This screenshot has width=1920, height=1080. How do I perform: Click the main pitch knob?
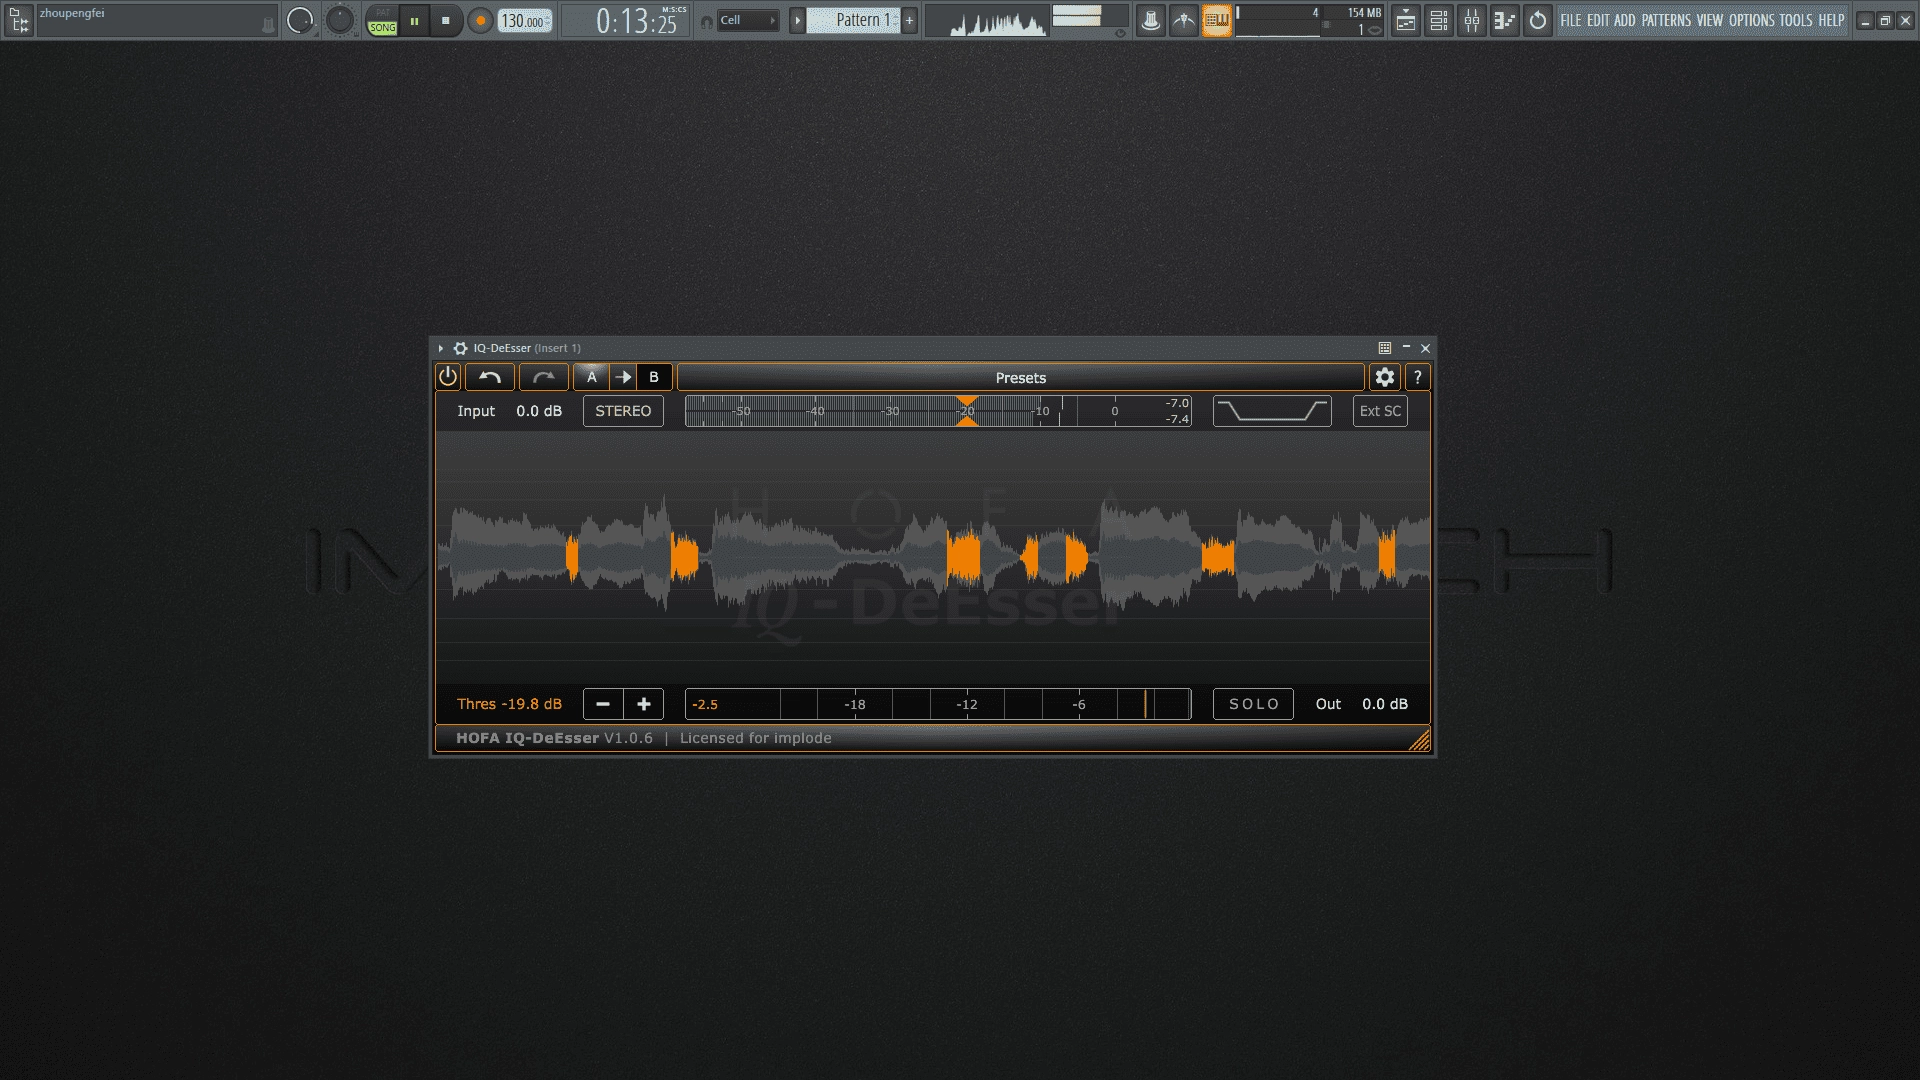click(x=340, y=20)
